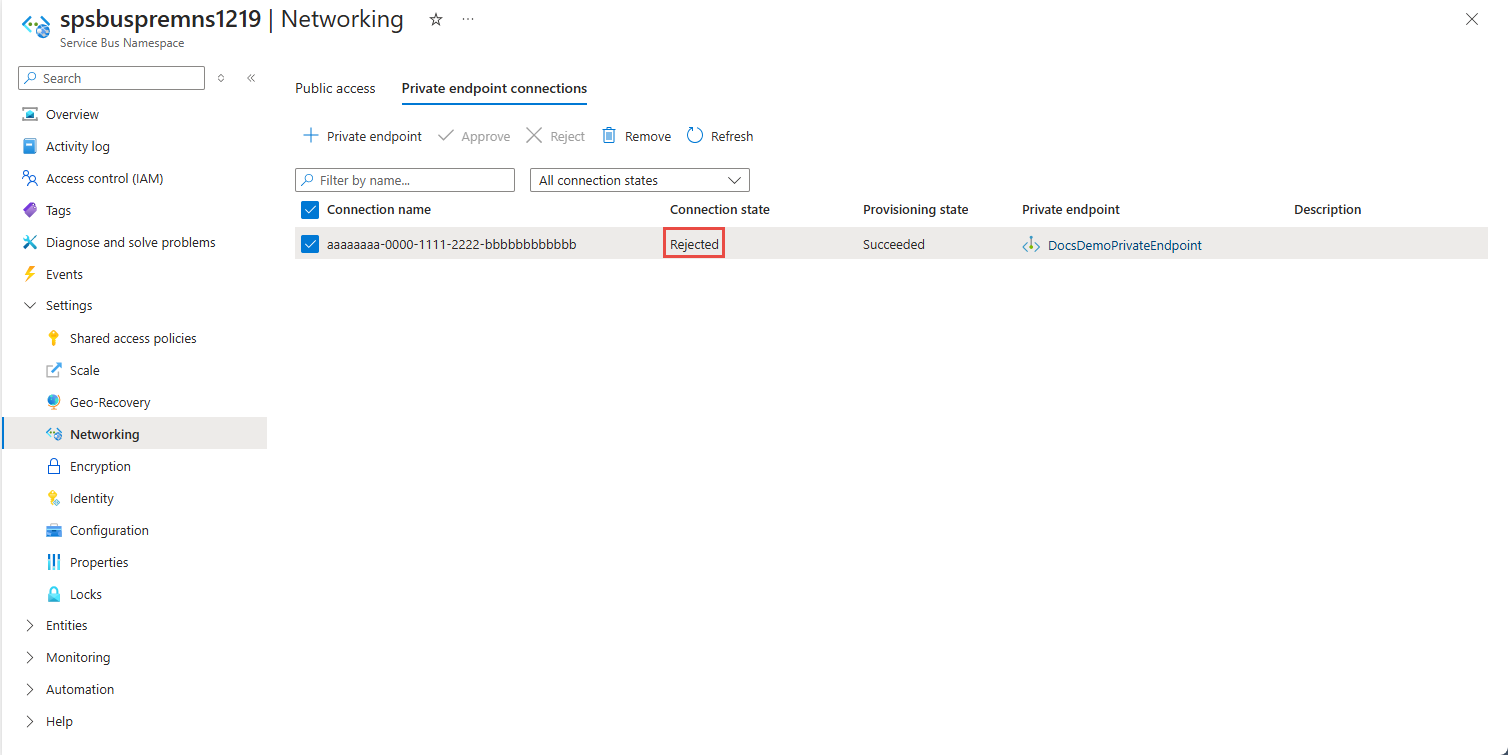
Task: Click the private endpoint icon beside DocsDemoPrivateEndpoint
Action: tap(1031, 245)
